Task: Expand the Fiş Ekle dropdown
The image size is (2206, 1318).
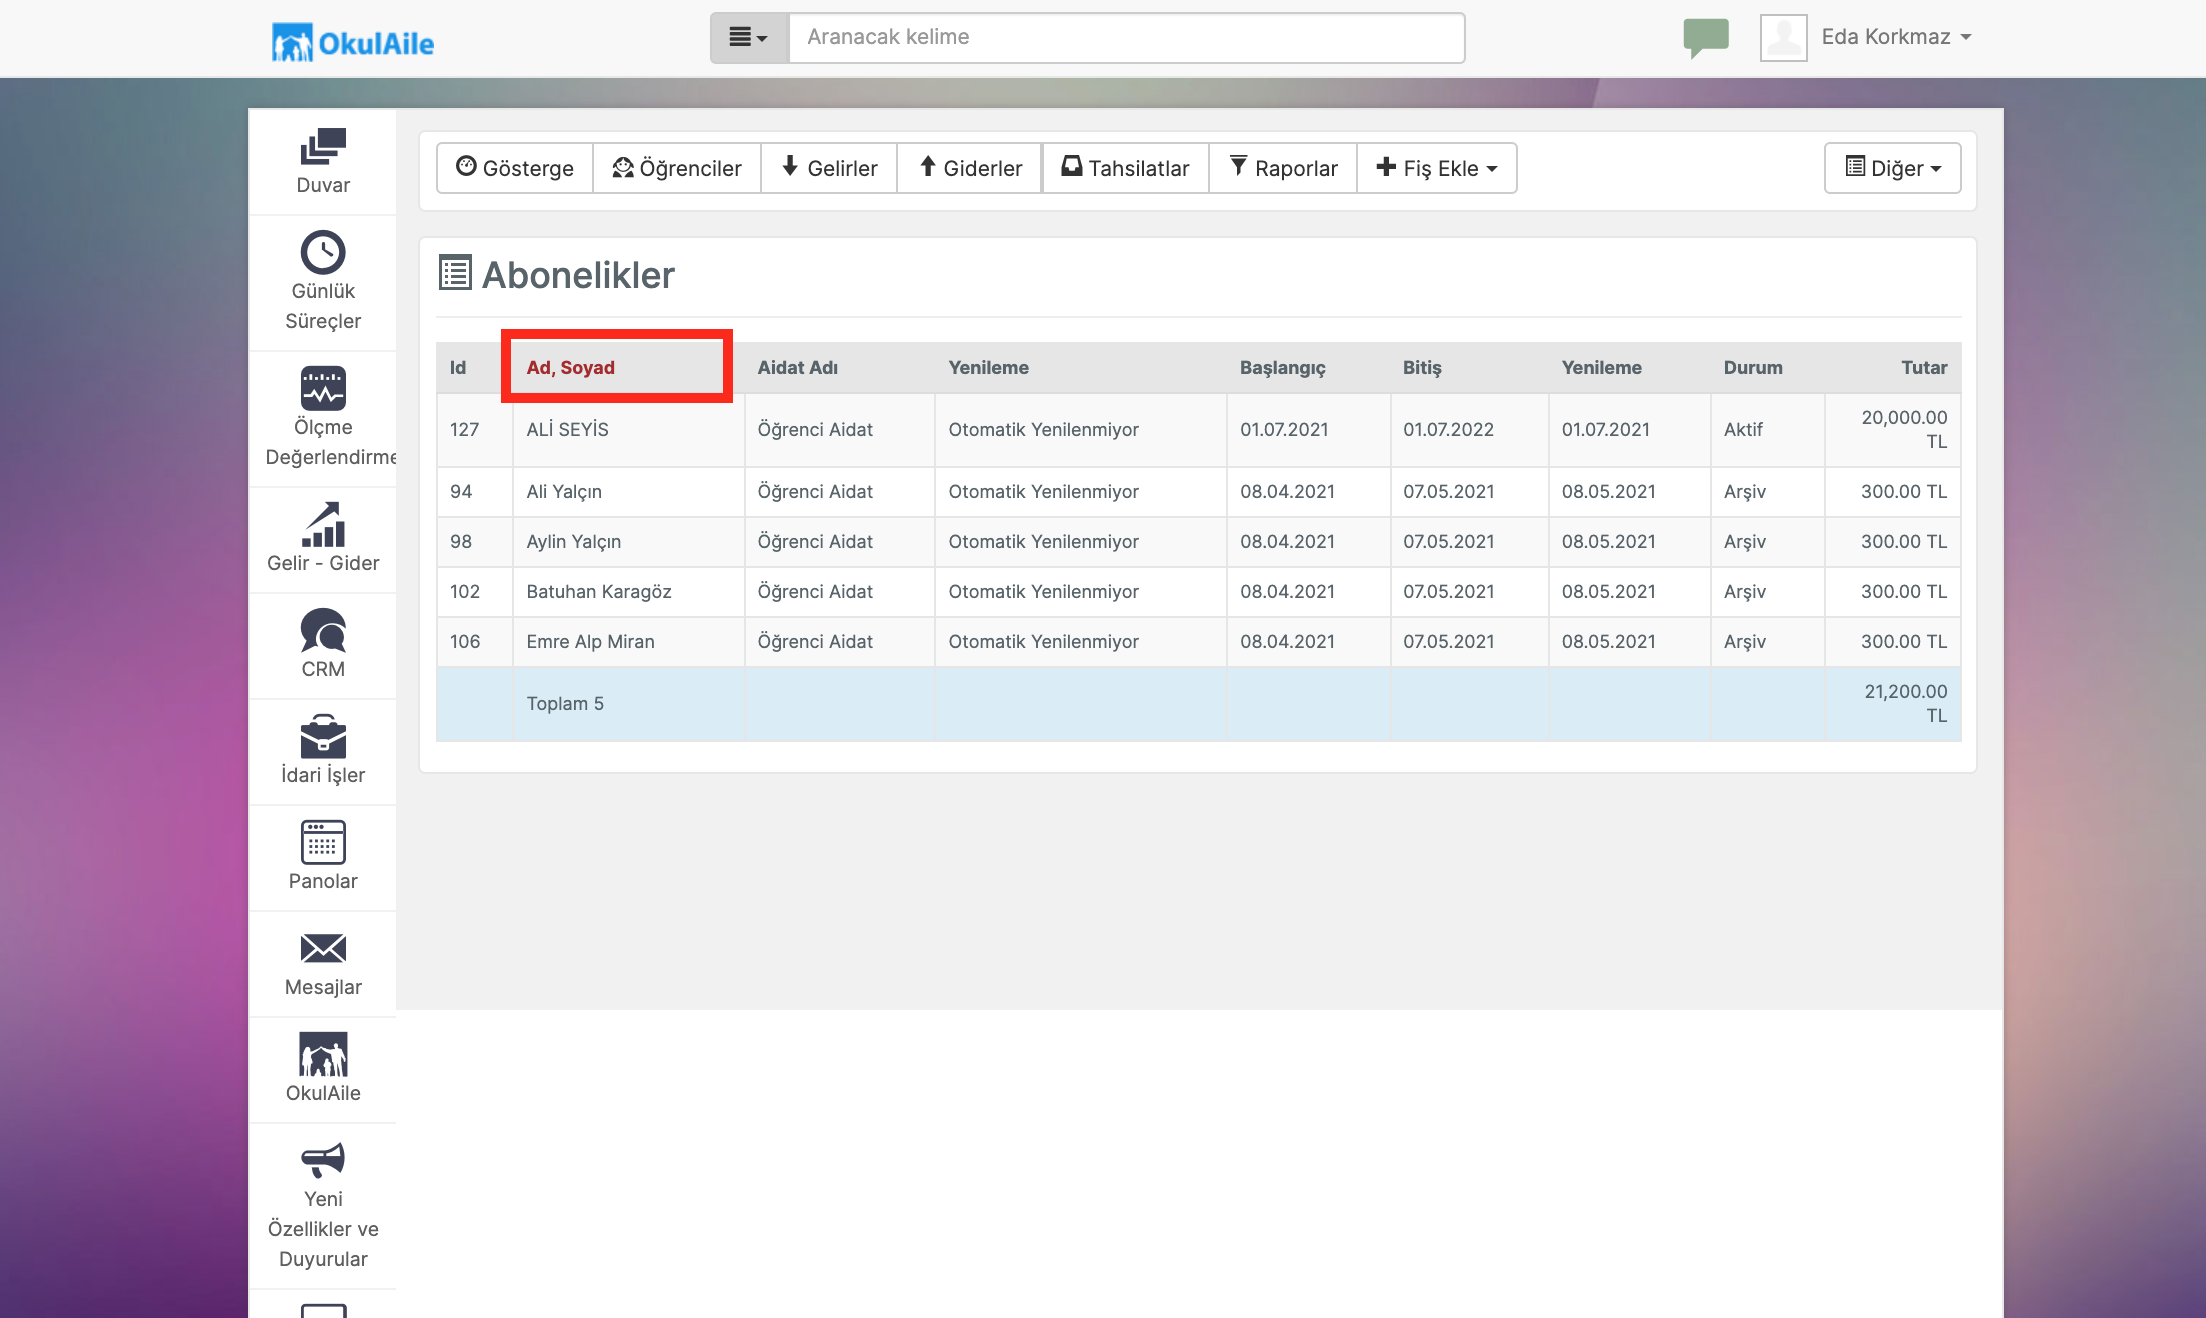Action: (x=1436, y=168)
